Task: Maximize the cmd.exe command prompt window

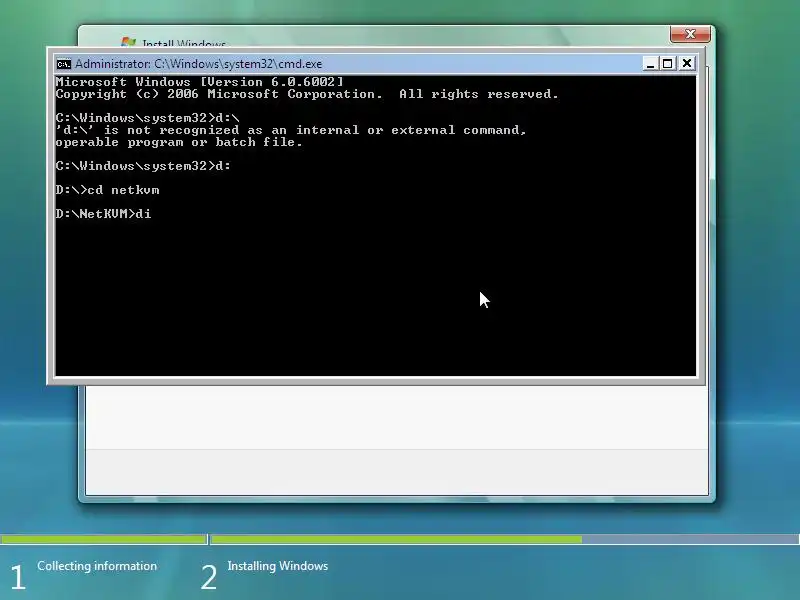Action: pyautogui.click(x=667, y=64)
